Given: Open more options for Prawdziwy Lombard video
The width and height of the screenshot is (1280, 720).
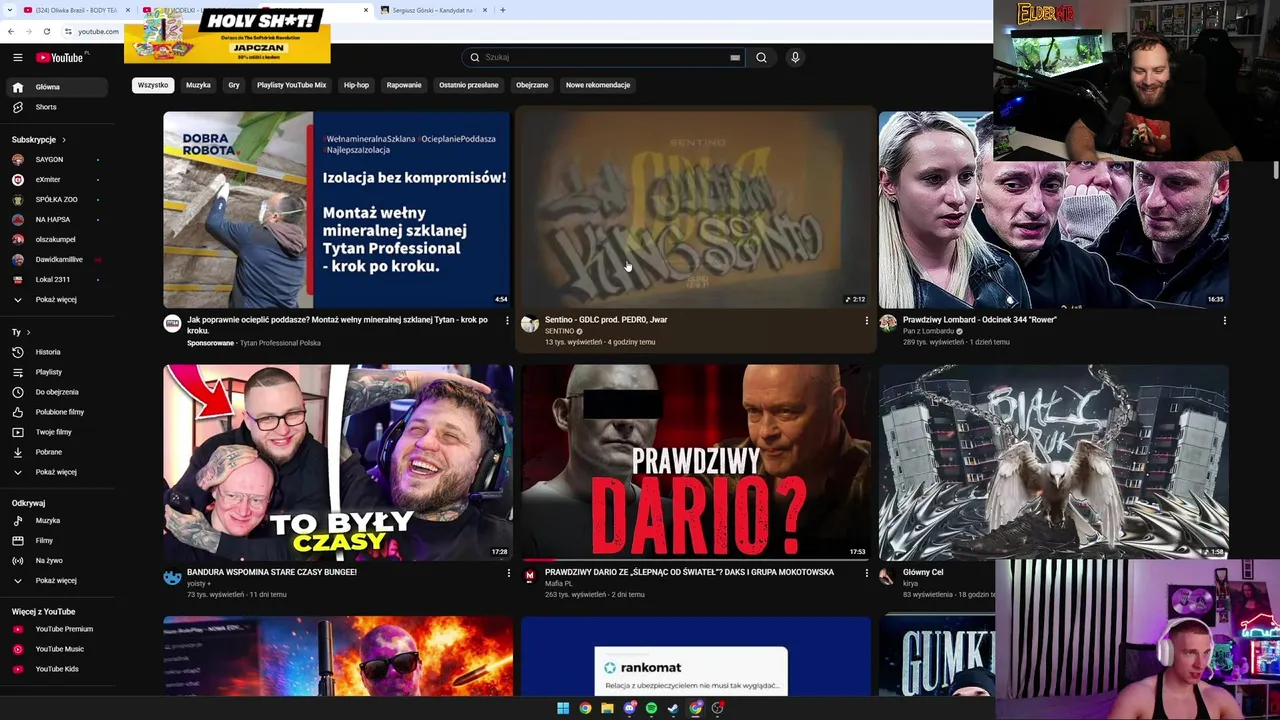Looking at the screenshot, I should click(x=1224, y=321).
